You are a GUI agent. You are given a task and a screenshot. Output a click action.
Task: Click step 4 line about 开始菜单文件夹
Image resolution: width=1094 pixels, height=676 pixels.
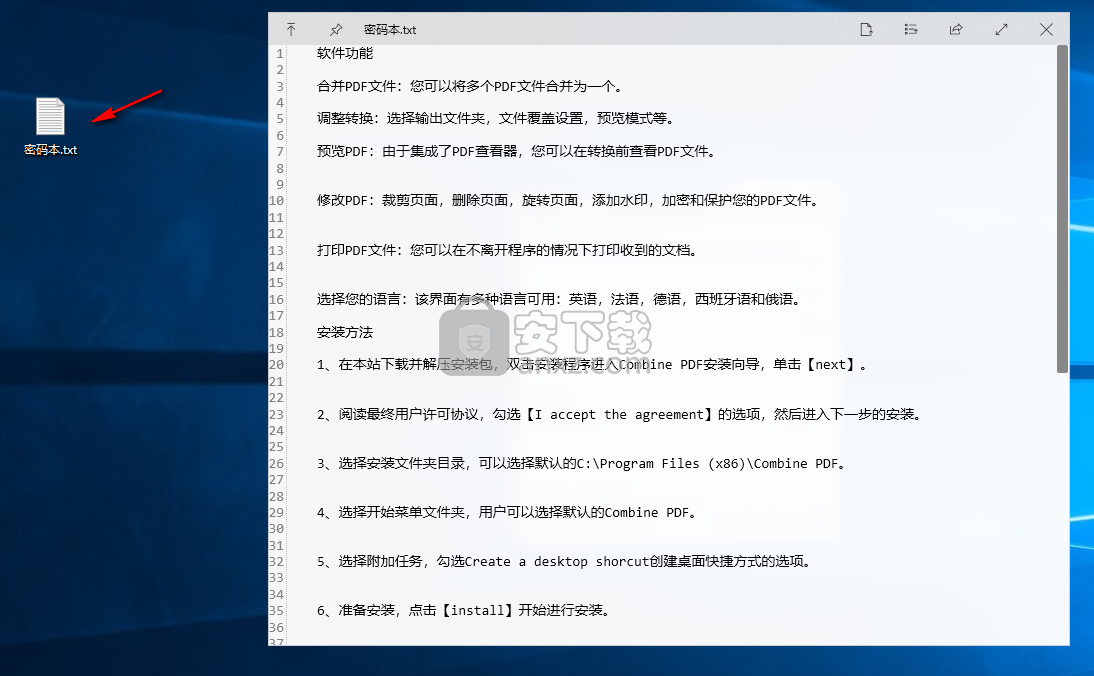click(507, 512)
